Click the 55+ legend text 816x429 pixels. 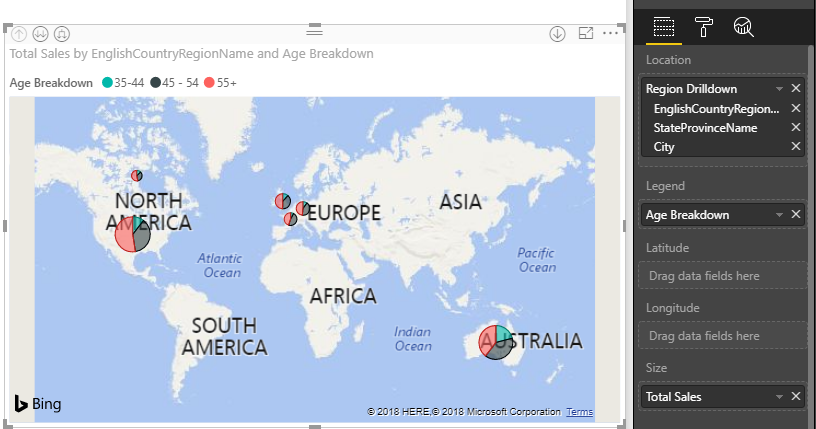[226, 83]
